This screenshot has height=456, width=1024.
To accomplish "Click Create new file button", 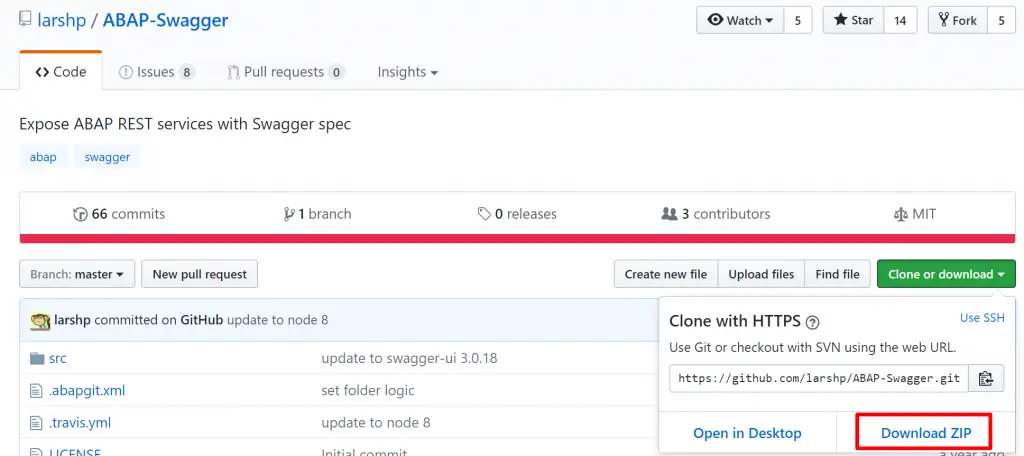I will click(665, 274).
